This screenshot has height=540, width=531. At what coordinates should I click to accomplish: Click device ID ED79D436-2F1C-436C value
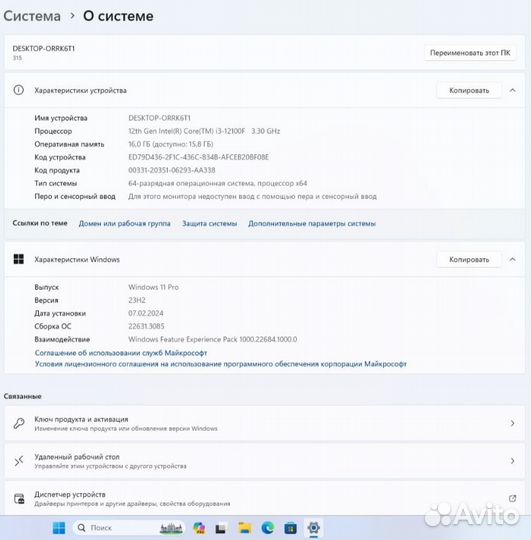(198, 157)
